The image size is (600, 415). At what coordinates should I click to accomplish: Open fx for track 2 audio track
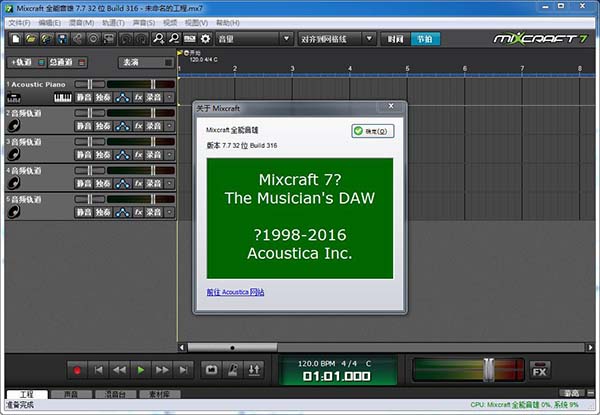(x=138, y=126)
